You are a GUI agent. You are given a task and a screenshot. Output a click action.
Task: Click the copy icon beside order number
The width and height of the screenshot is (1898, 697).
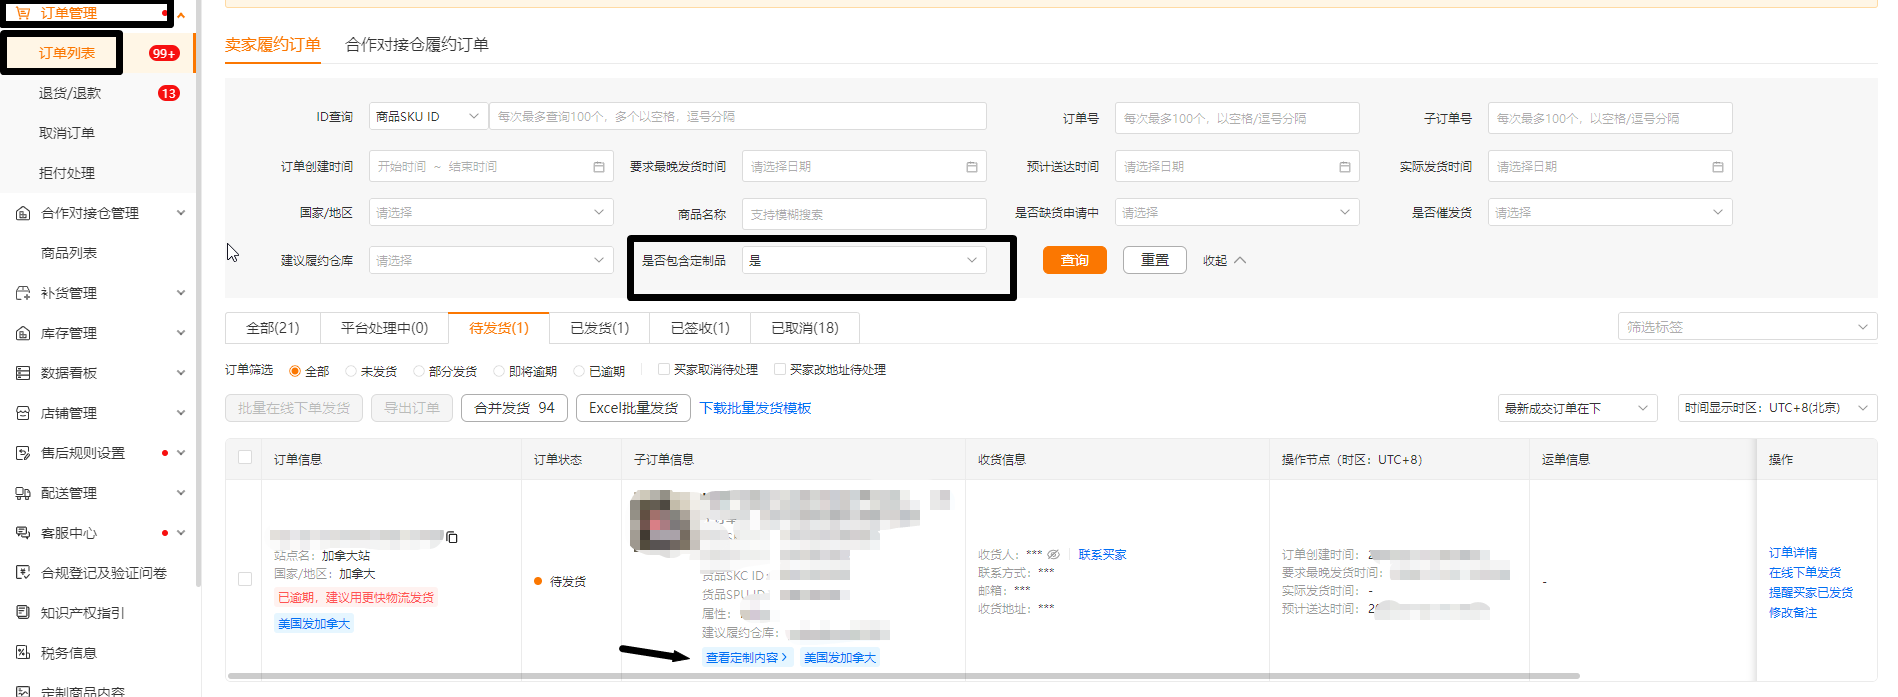click(452, 537)
